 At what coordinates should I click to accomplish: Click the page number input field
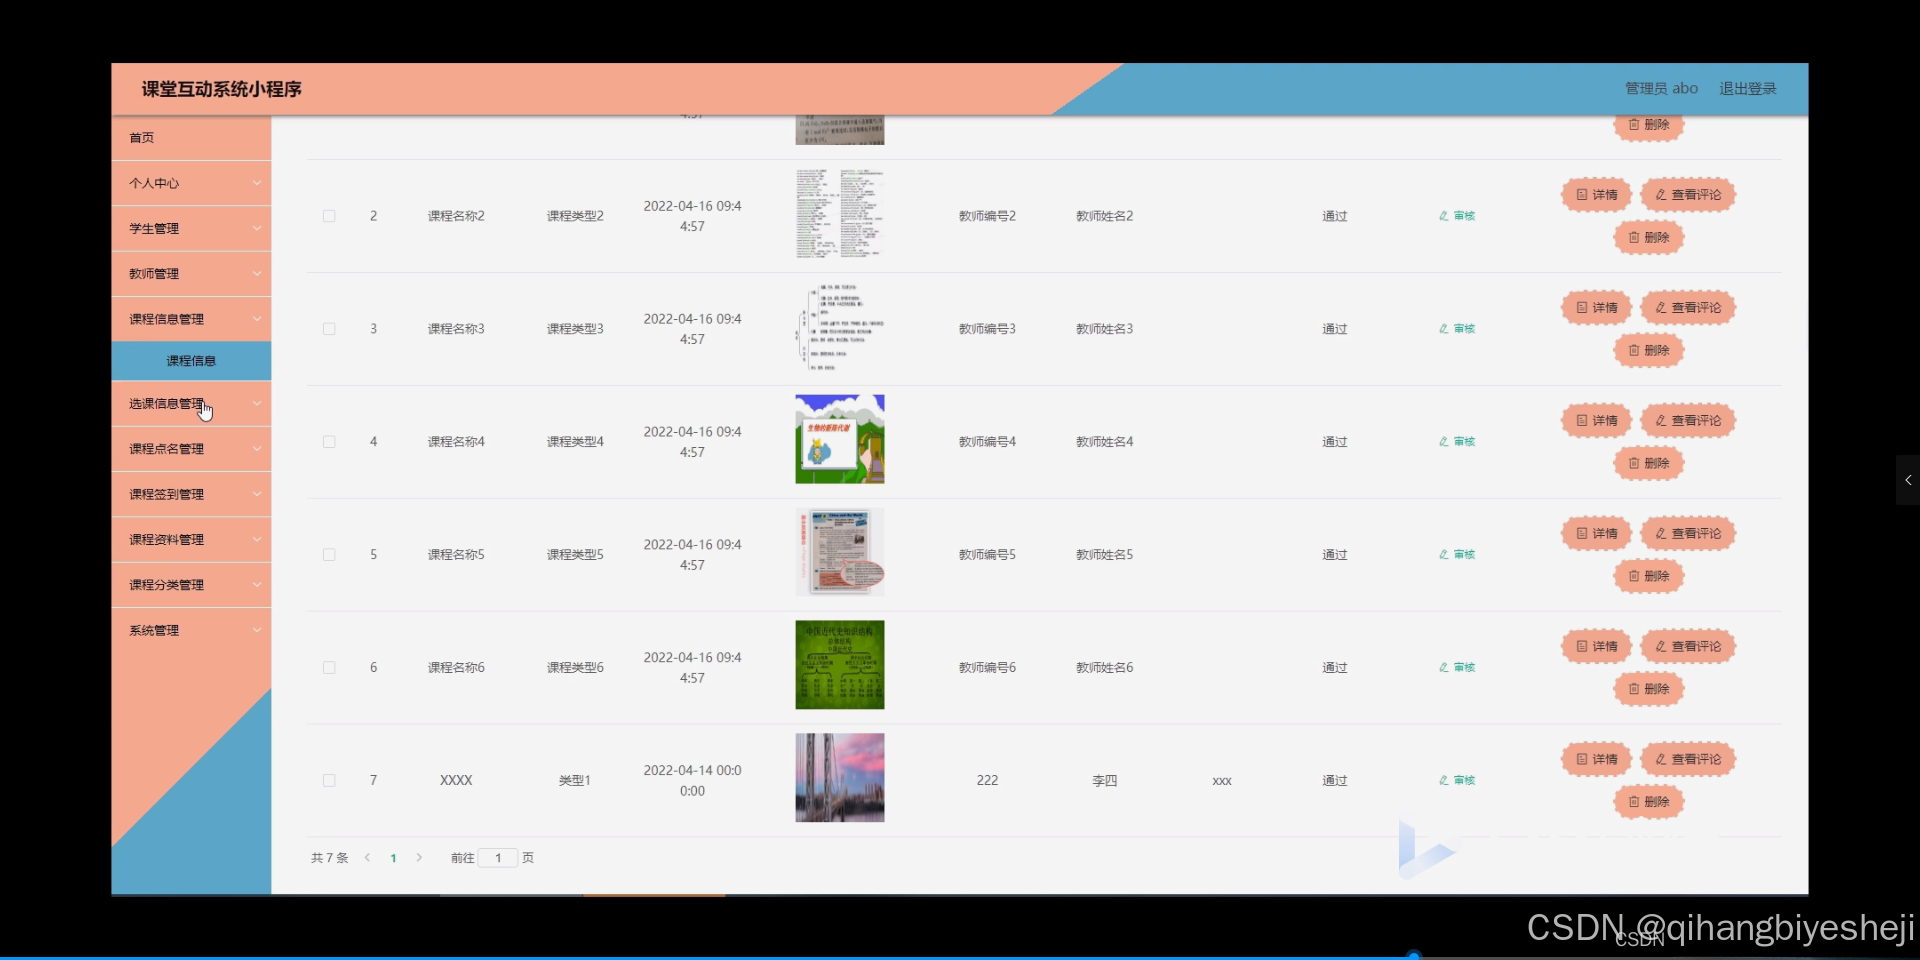498,857
